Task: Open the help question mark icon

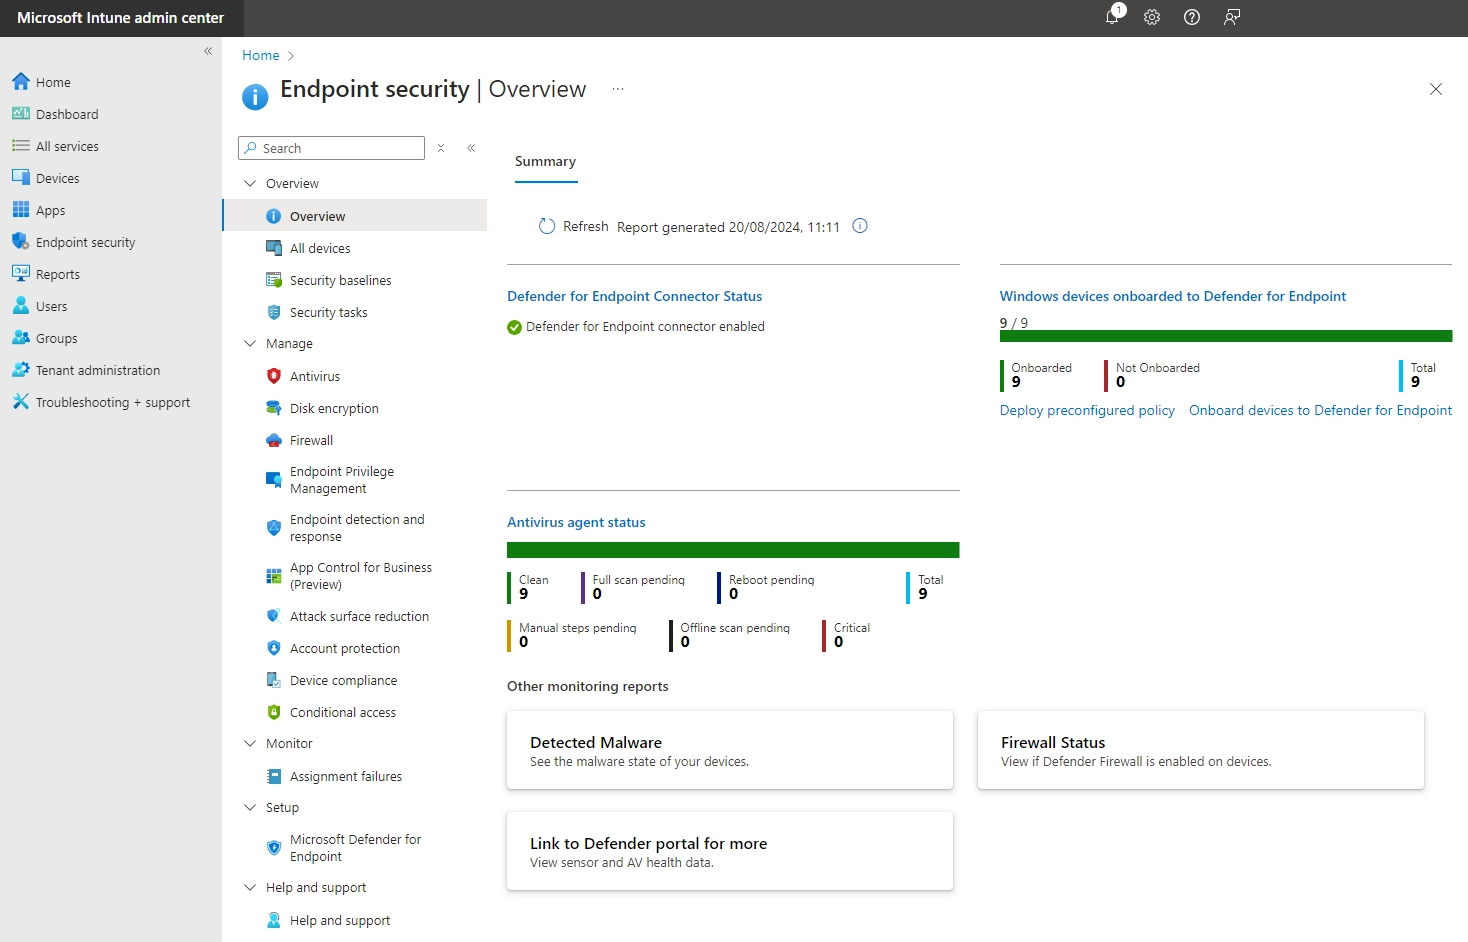Action: (1192, 17)
